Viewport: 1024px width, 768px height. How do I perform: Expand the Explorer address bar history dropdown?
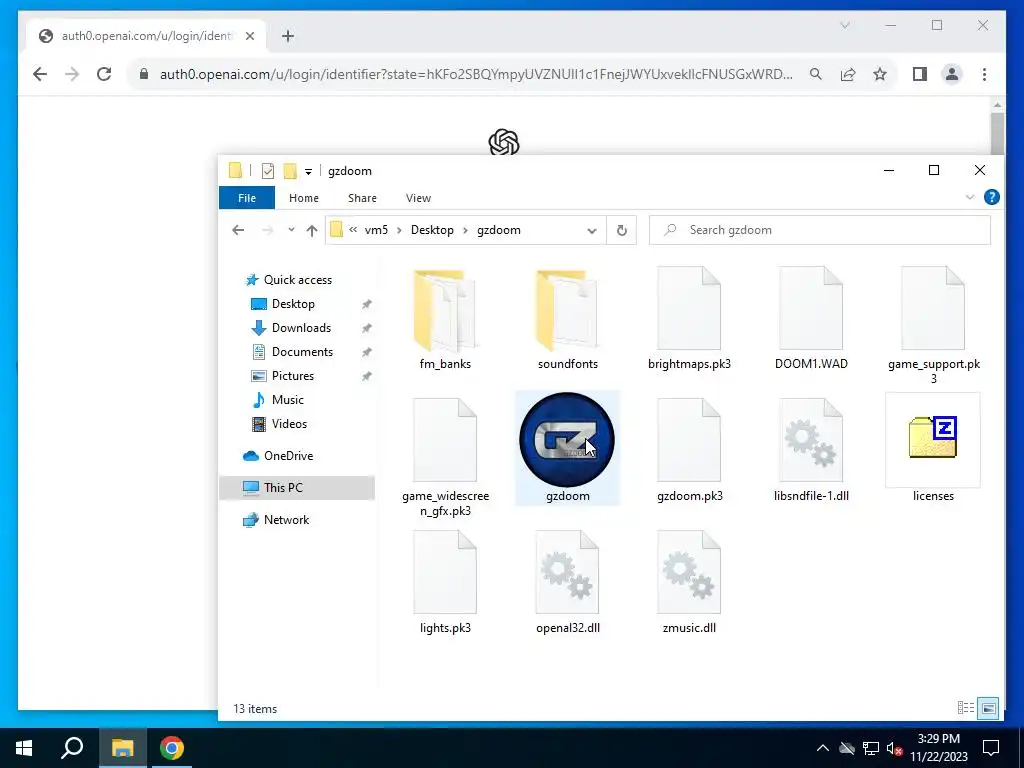592,231
